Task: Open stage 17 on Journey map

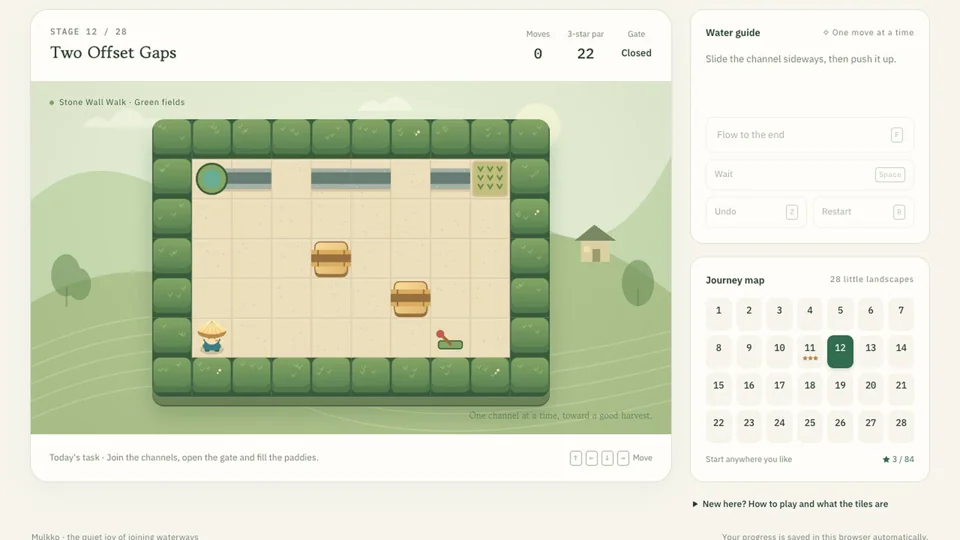Action: click(x=779, y=389)
